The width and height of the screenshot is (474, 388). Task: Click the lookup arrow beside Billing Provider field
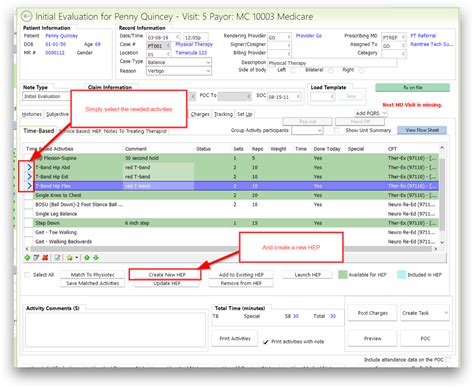[x=289, y=54]
